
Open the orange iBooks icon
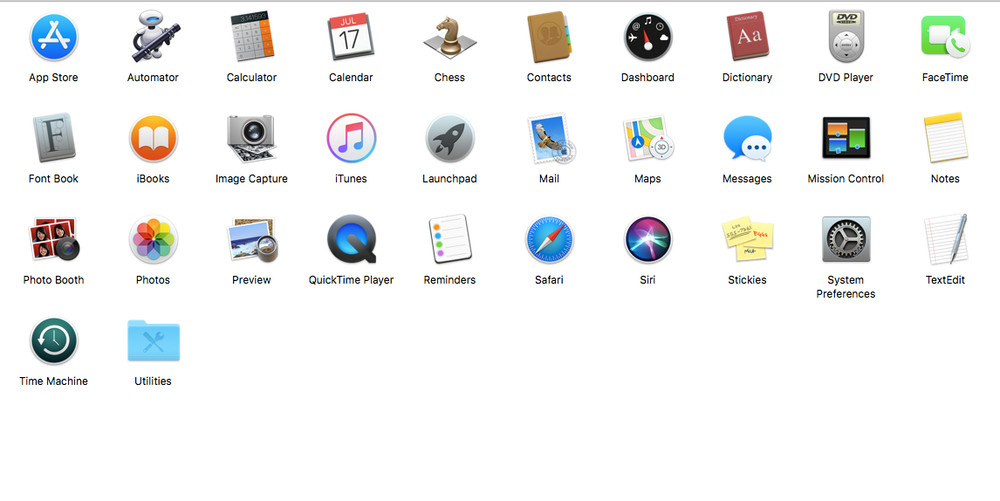point(153,138)
